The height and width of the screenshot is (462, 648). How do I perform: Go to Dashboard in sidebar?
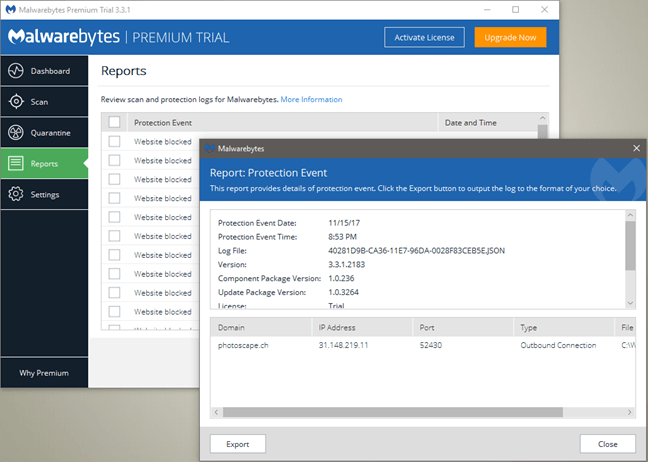coord(44,71)
